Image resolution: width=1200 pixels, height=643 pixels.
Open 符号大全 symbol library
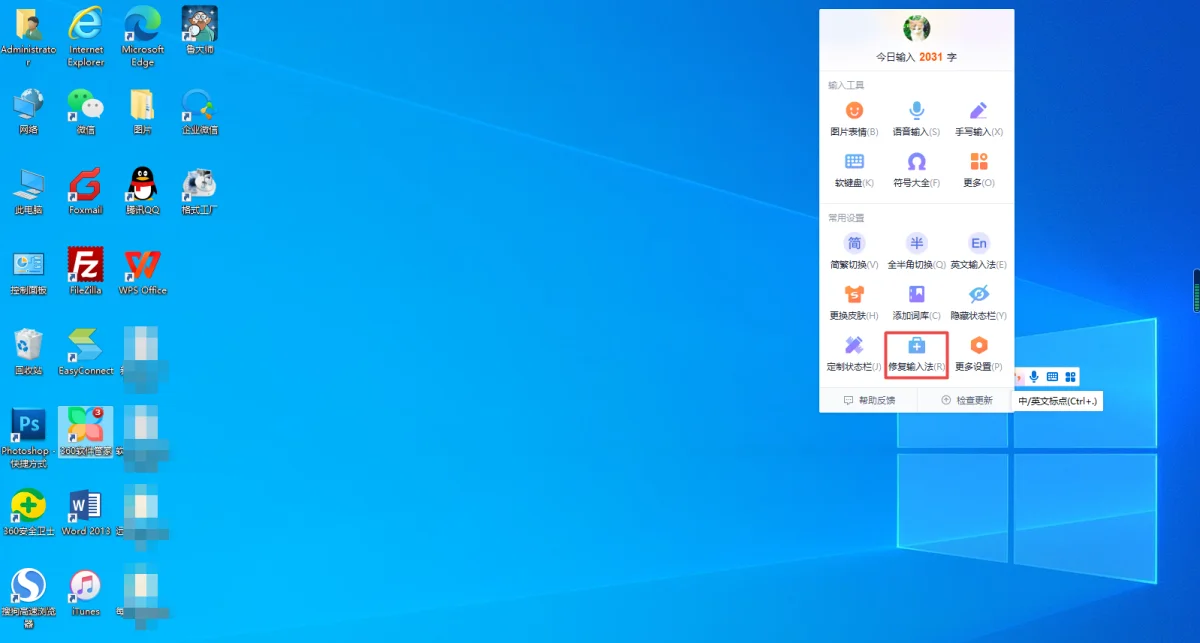[916, 162]
